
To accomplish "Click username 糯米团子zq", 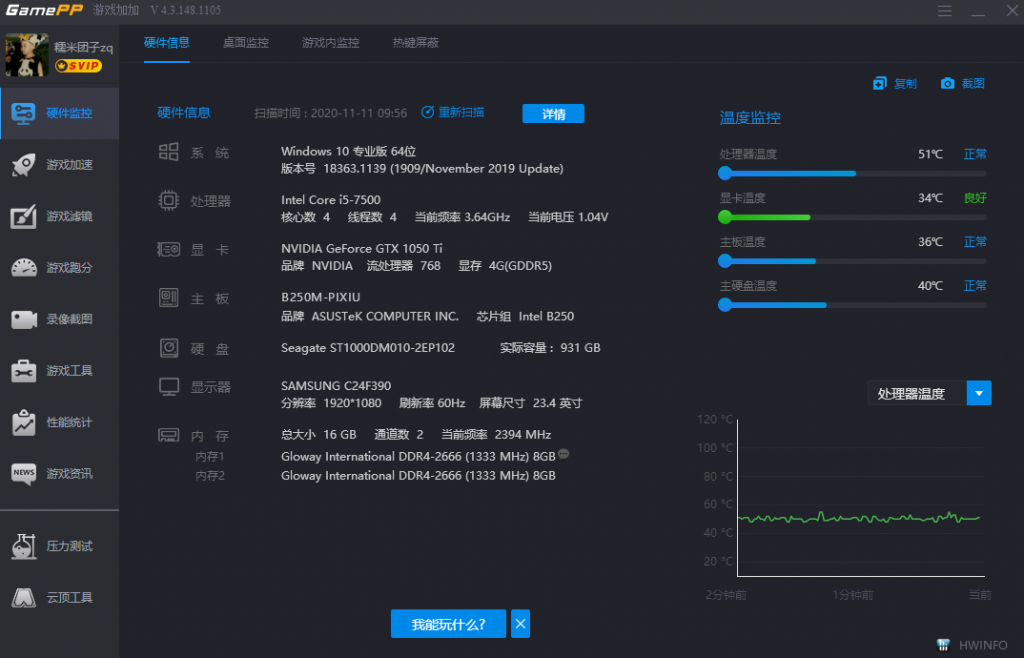I will [84, 47].
